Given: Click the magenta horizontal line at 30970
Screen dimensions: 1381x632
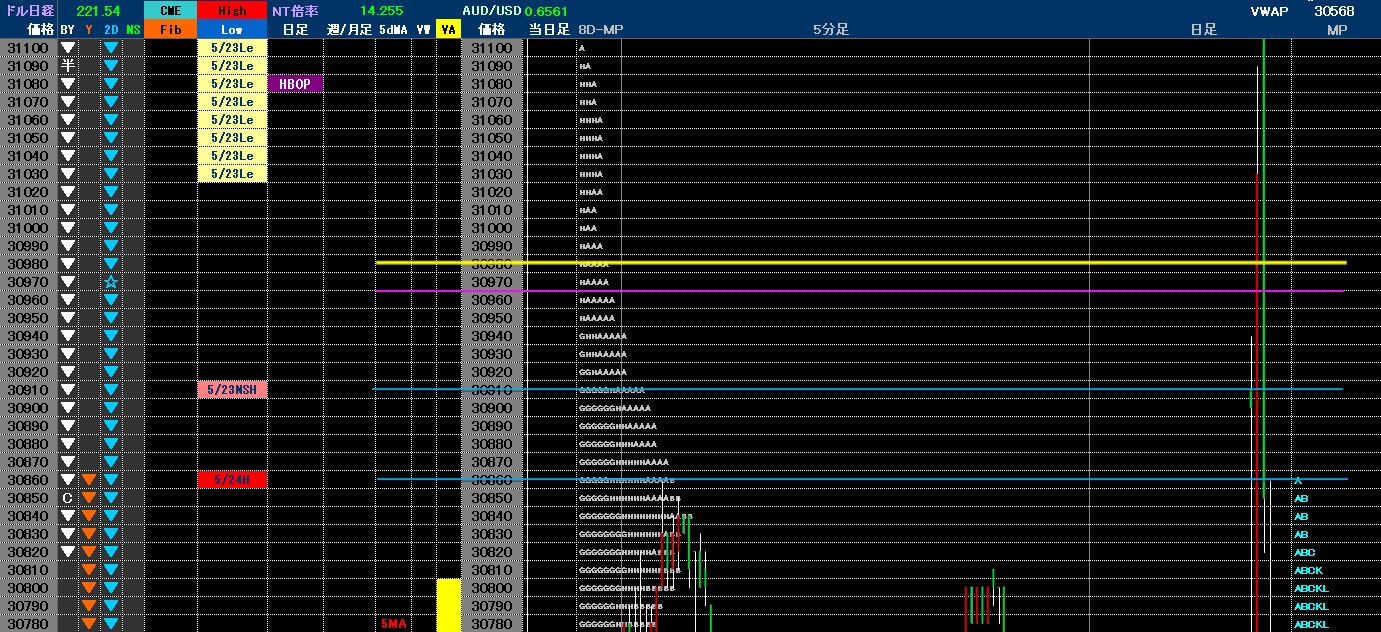Looking at the screenshot, I should click(x=861, y=291).
